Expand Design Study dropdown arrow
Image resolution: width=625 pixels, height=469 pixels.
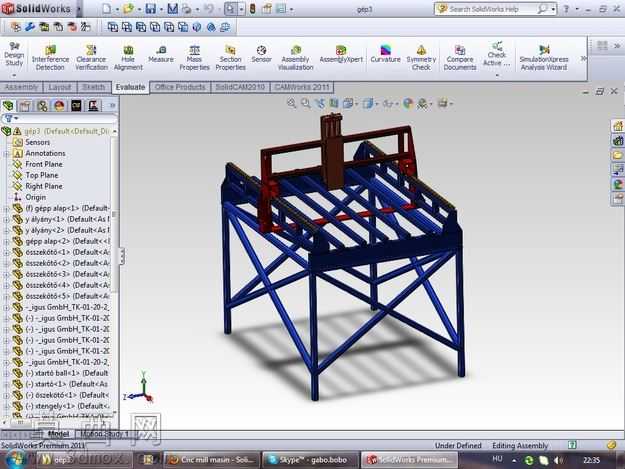[14, 75]
